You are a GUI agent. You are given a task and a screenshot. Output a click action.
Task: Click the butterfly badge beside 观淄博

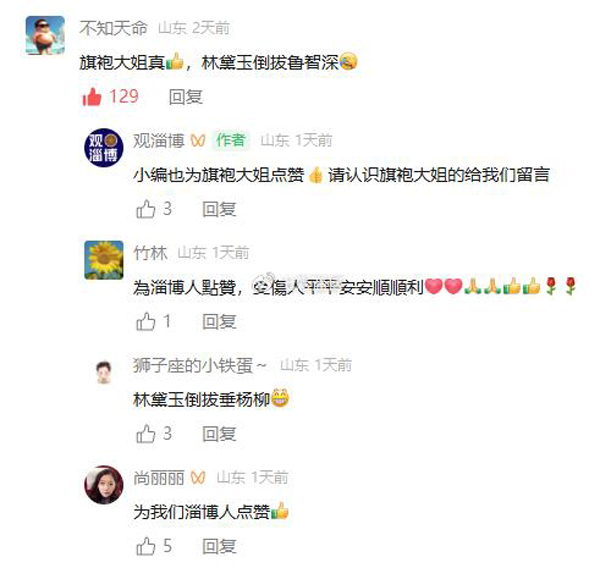click(198, 140)
